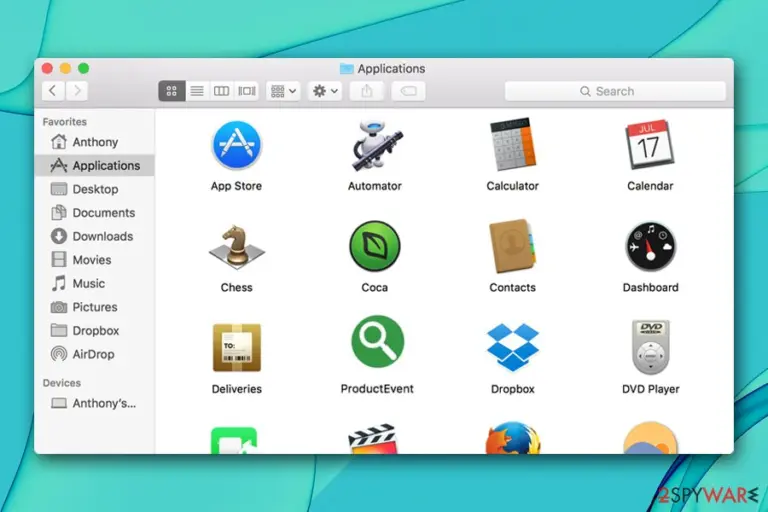768x512 pixels.
Task: Open the App Store application icon
Action: point(237,145)
